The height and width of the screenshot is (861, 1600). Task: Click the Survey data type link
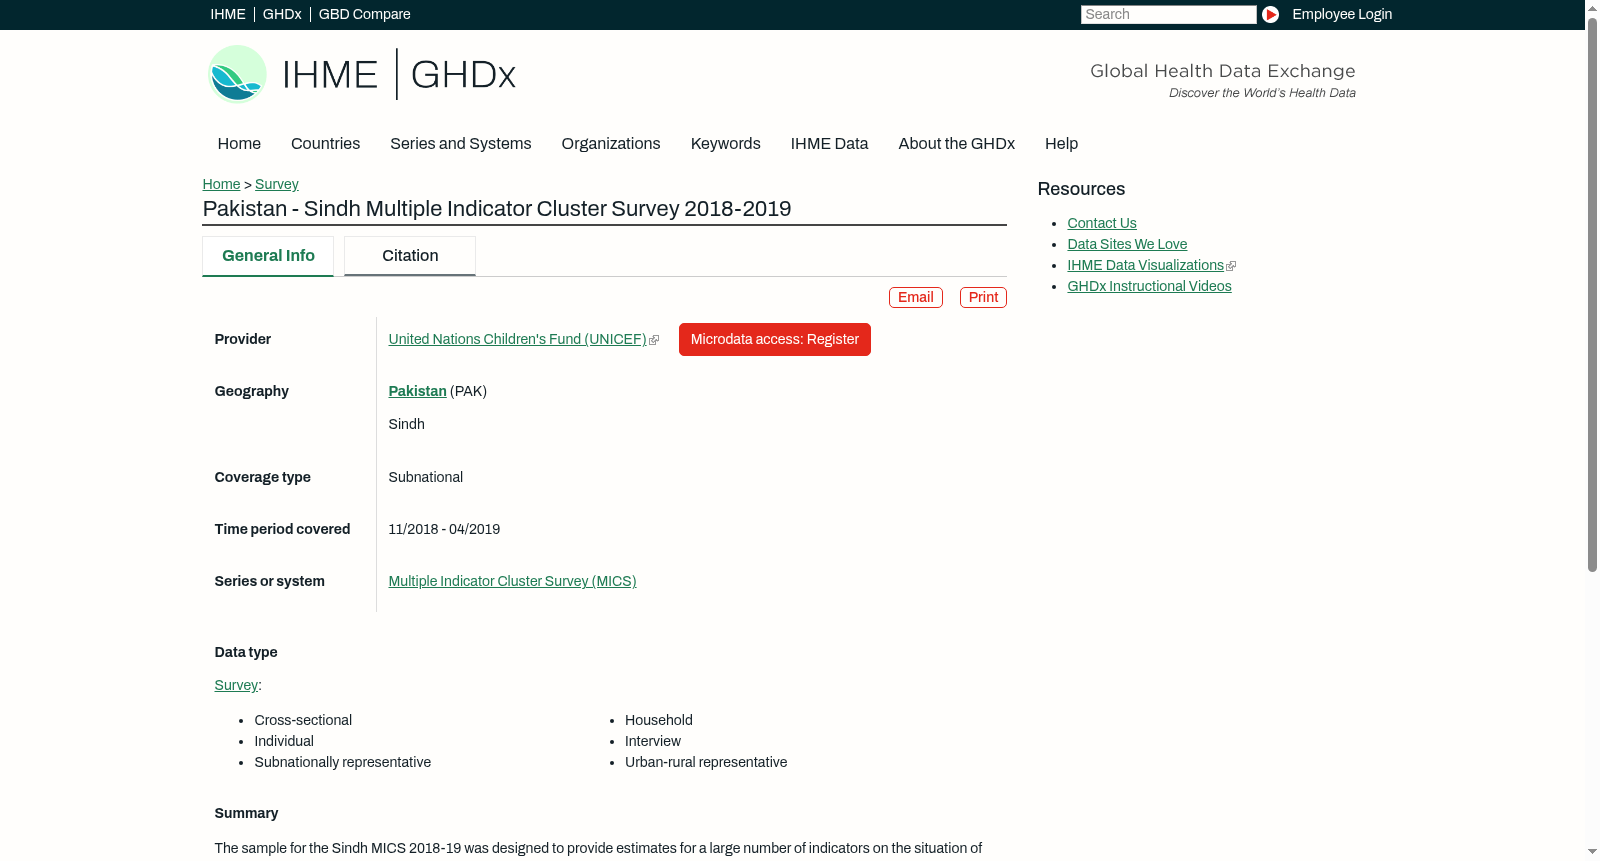[x=236, y=685]
